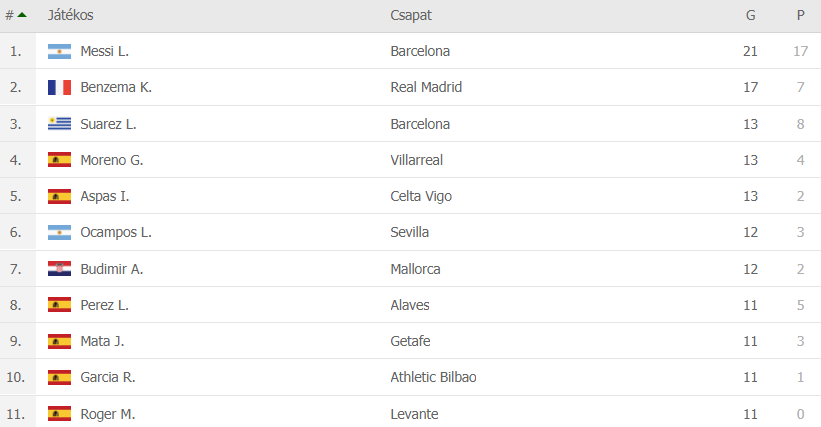
Task: Click Argentina flag icon next to Messi L.
Action: (59, 51)
